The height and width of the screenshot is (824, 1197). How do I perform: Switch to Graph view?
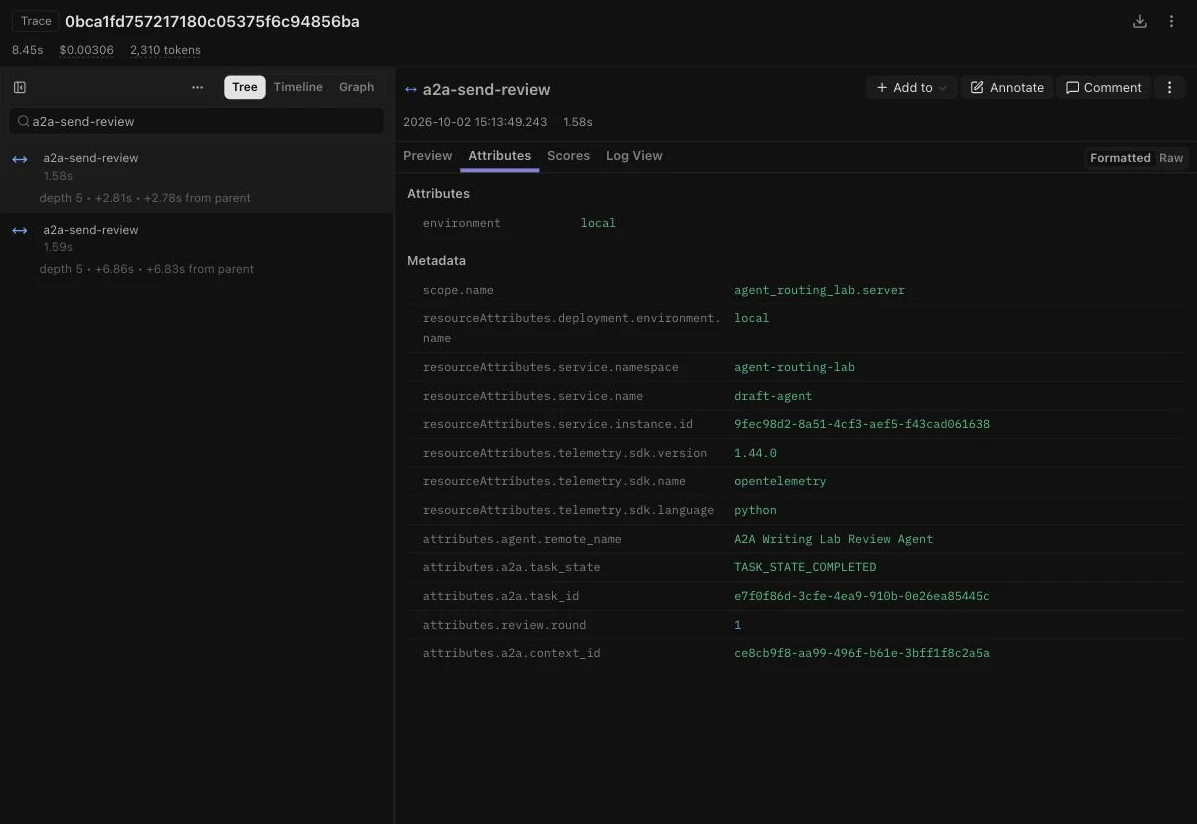point(357,87)
